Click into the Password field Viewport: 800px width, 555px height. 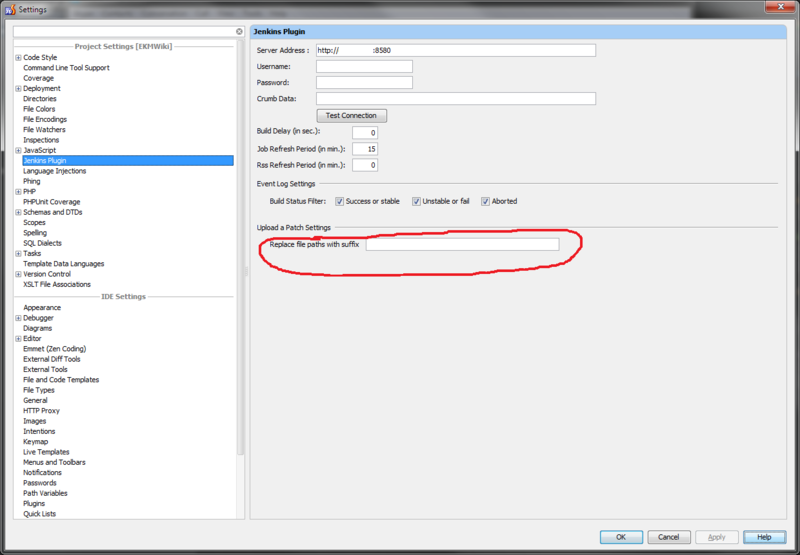[364, 83]
